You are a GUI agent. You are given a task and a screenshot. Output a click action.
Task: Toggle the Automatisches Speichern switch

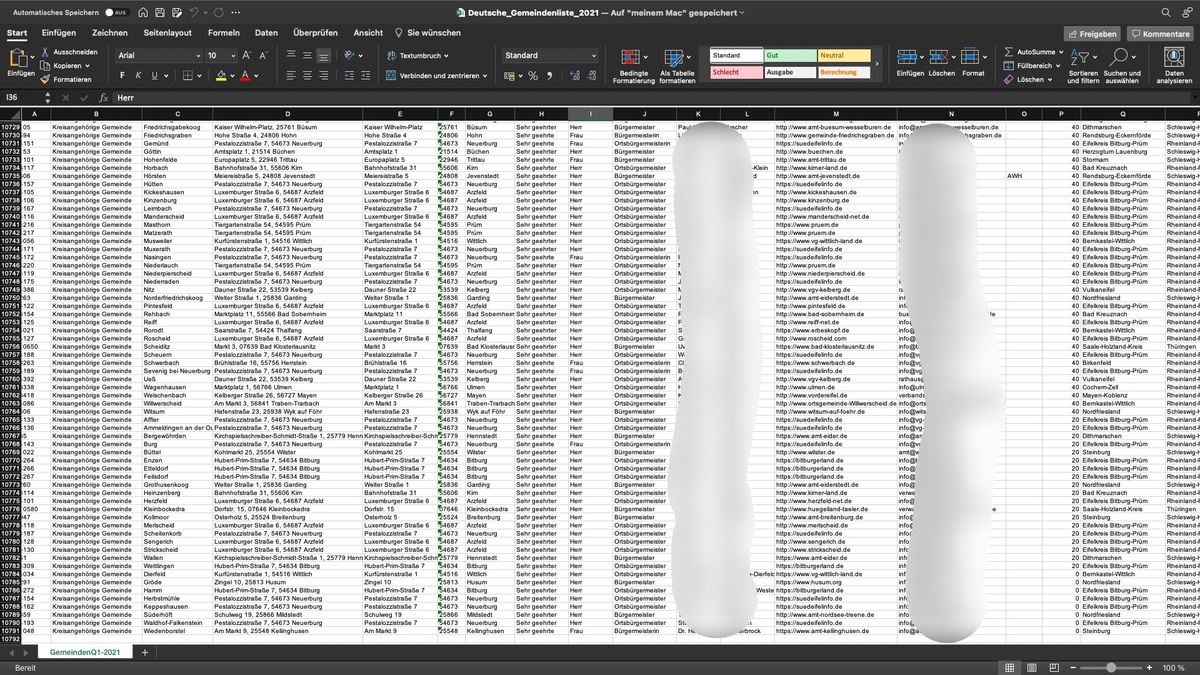coord(116,13)
